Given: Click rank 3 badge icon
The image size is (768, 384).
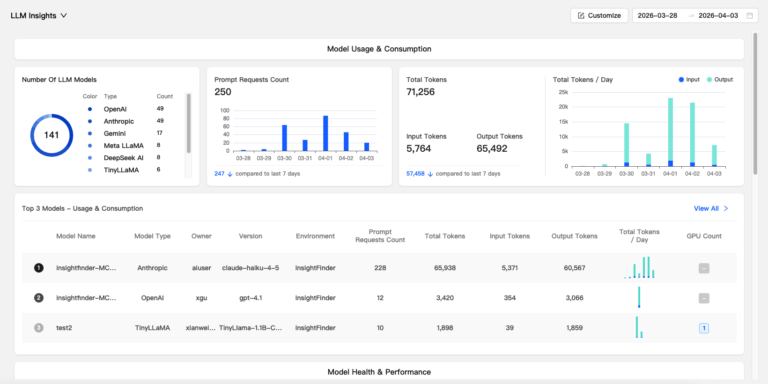Looking at the screenshot, I should click(39, 328).
